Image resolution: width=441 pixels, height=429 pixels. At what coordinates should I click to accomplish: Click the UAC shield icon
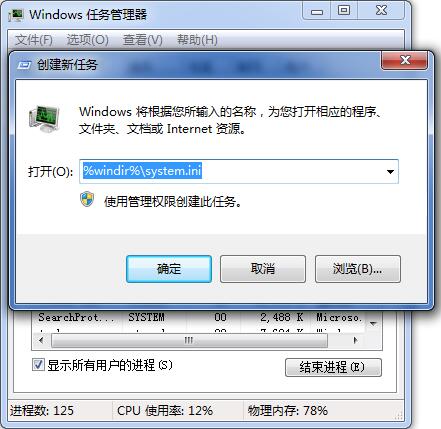[87, 199]
